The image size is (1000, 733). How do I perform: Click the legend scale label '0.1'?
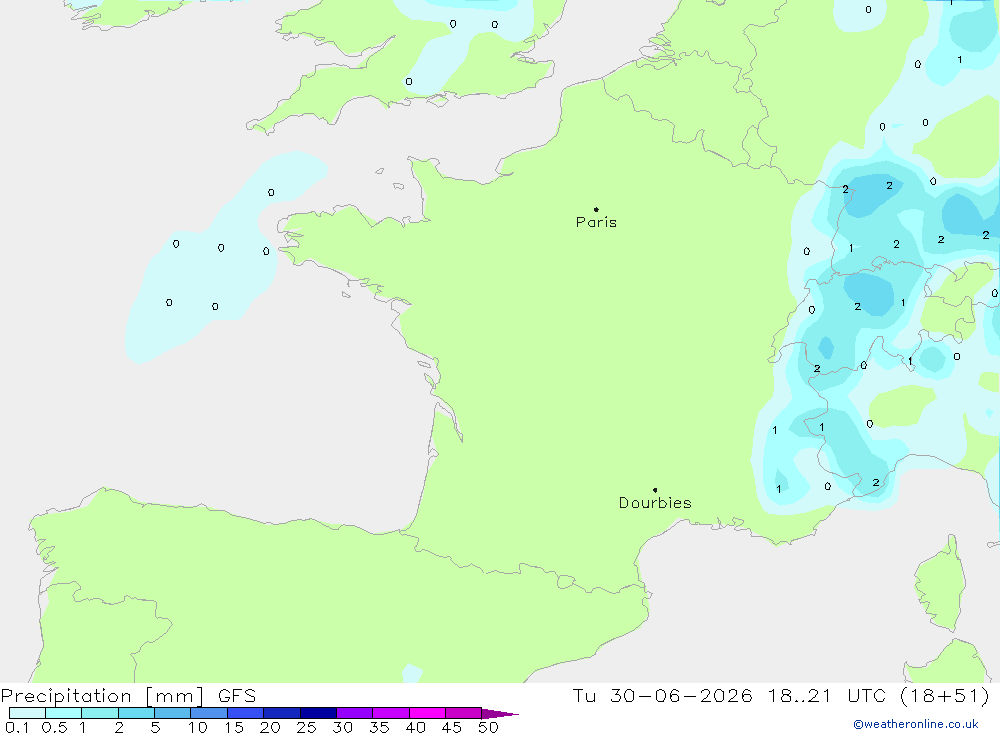tap(17, 727)
